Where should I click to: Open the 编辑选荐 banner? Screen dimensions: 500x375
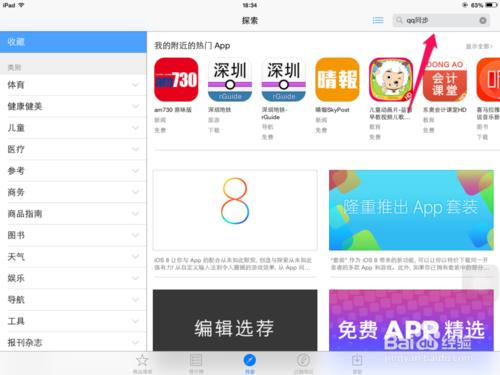pos(235,320)
